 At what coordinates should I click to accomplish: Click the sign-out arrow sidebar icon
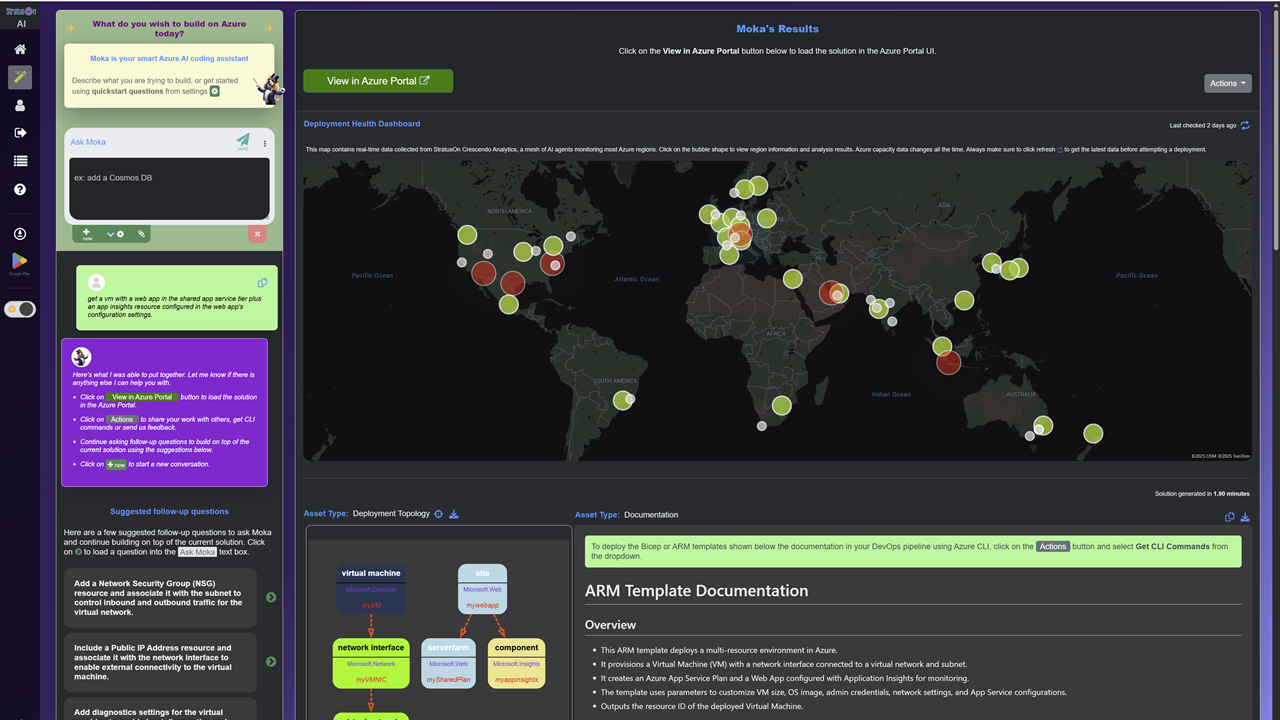[20, 133]
